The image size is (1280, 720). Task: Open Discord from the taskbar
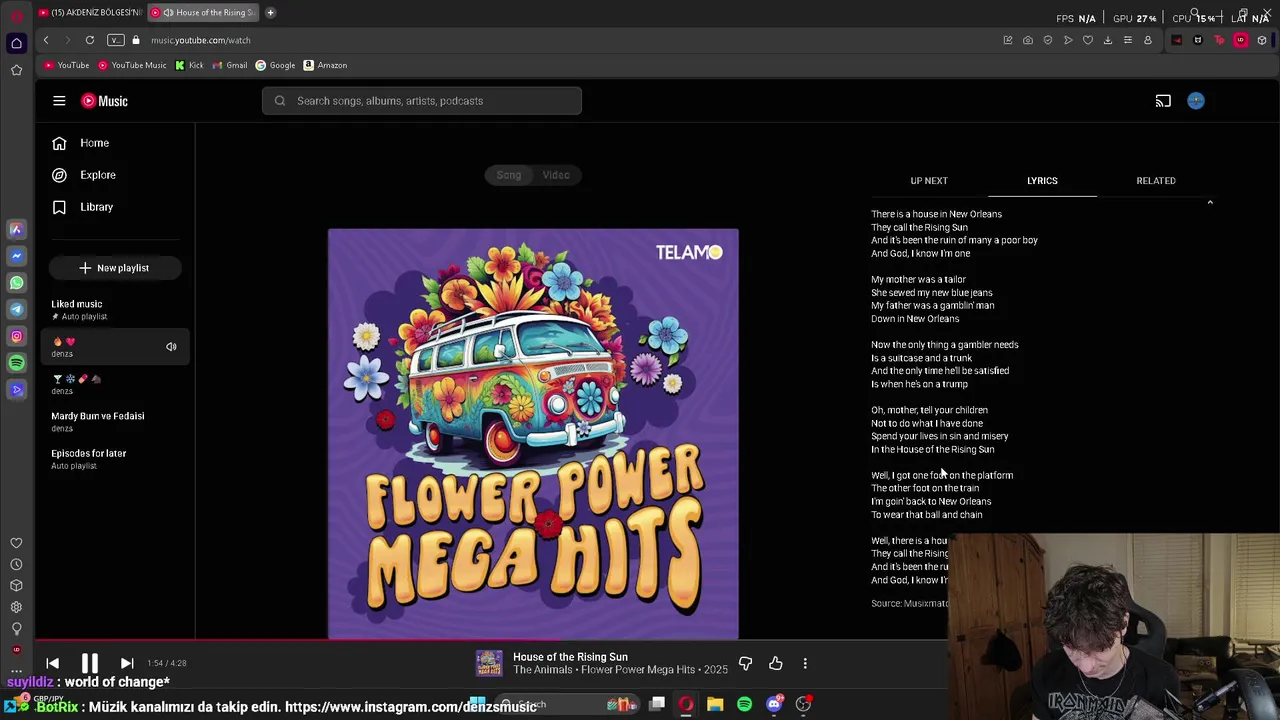[773, 704]
